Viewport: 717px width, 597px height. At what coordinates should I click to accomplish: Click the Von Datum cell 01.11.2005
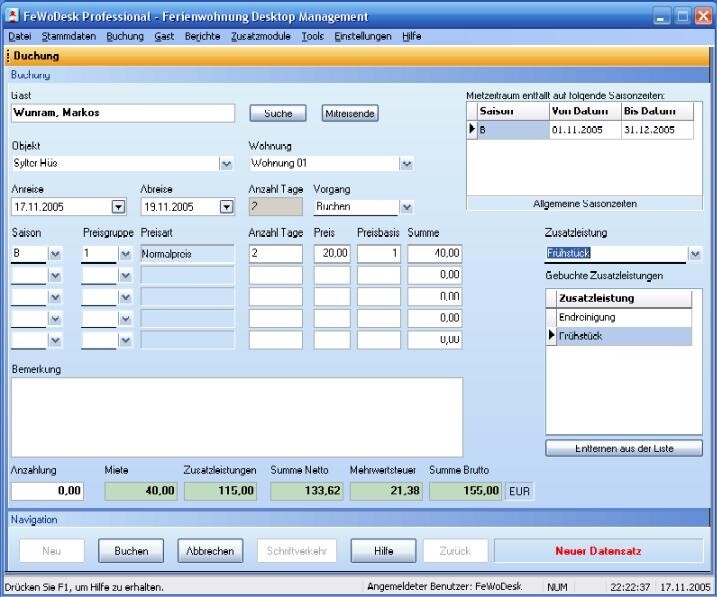(585, 130)
